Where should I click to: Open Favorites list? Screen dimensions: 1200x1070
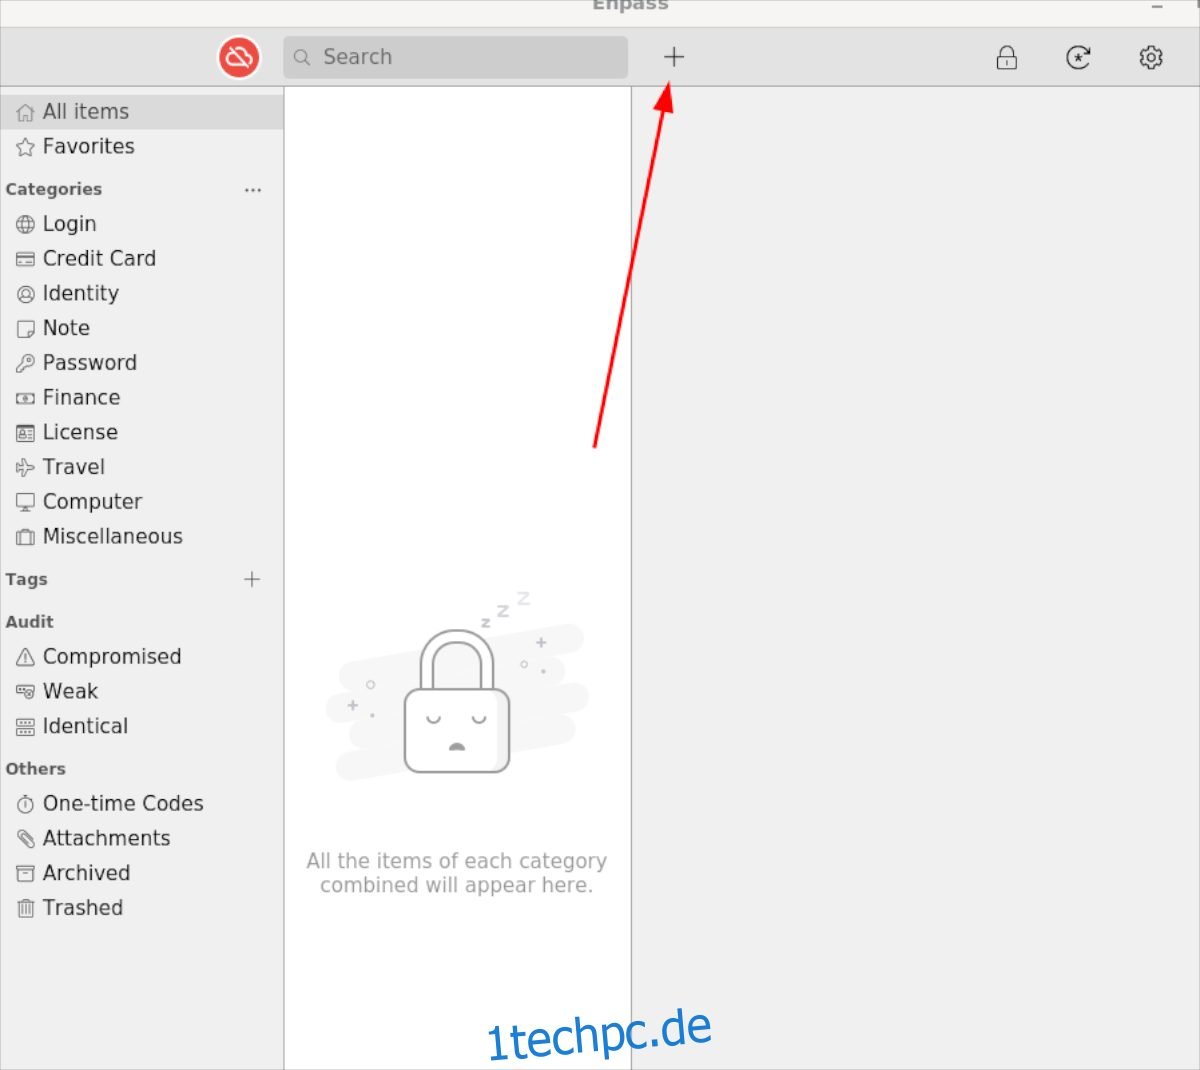[x=142, y=147]
